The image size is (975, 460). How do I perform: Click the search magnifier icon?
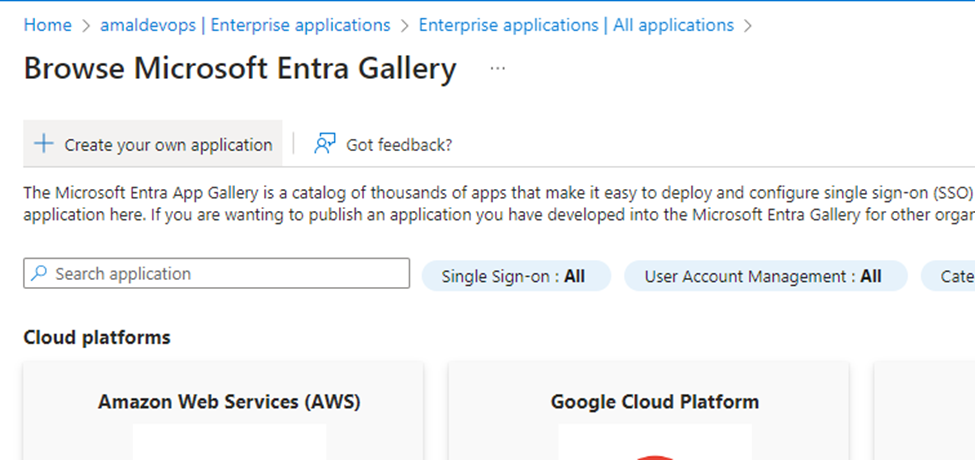(39, 273)
